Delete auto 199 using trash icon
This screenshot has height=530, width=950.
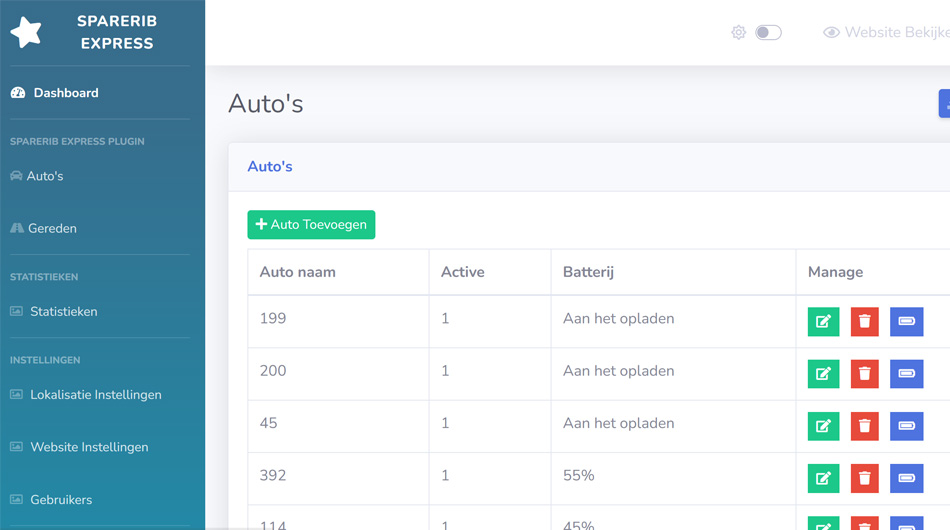click(x=865, y=322)
